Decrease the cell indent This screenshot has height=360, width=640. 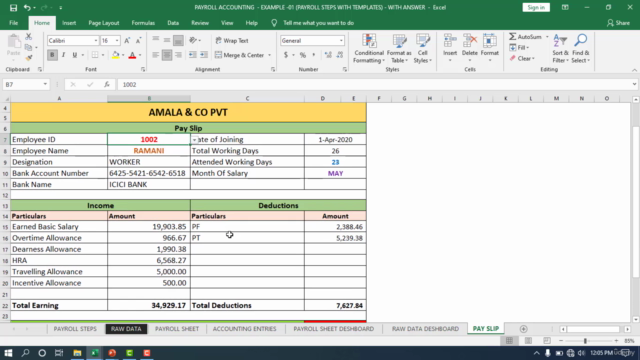pos(193,55)
